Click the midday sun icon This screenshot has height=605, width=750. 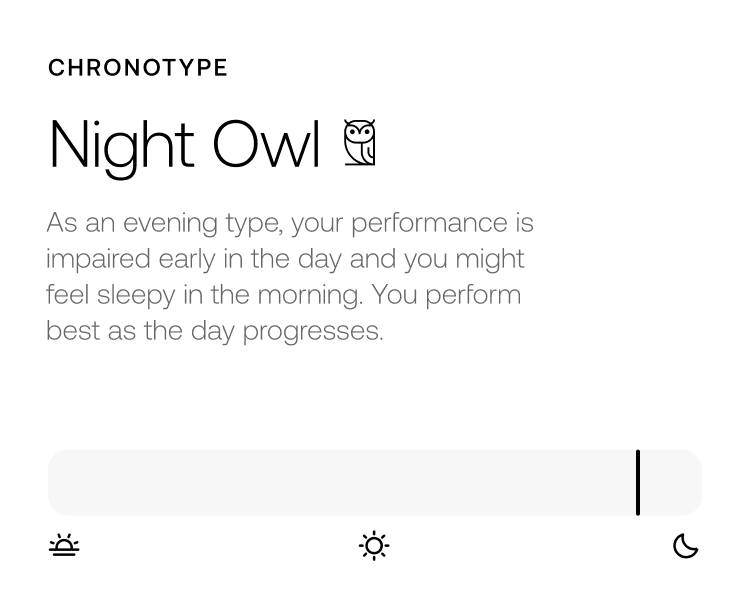[x=374, y=546]
